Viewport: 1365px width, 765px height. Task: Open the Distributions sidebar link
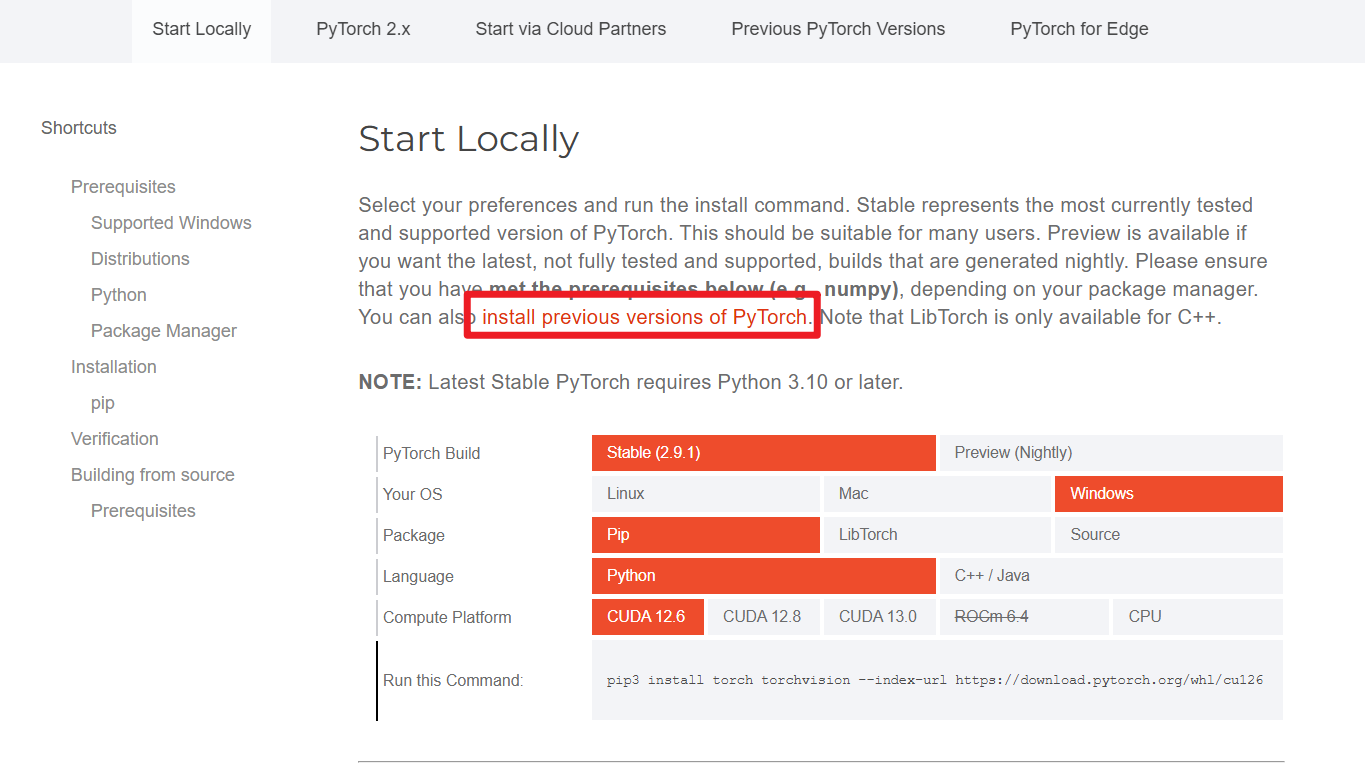(140, 259)
